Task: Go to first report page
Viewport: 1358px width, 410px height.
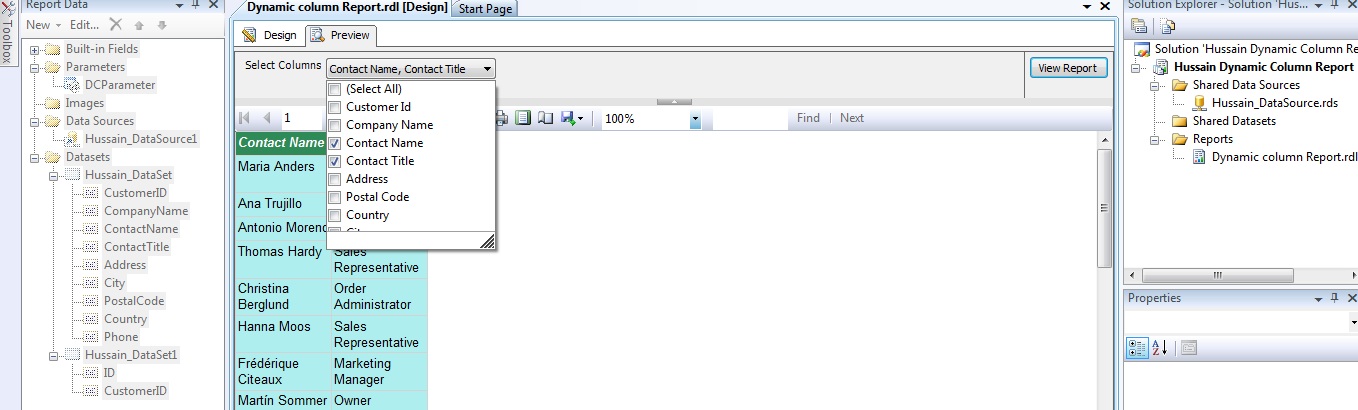Action: tap(245, 118)
